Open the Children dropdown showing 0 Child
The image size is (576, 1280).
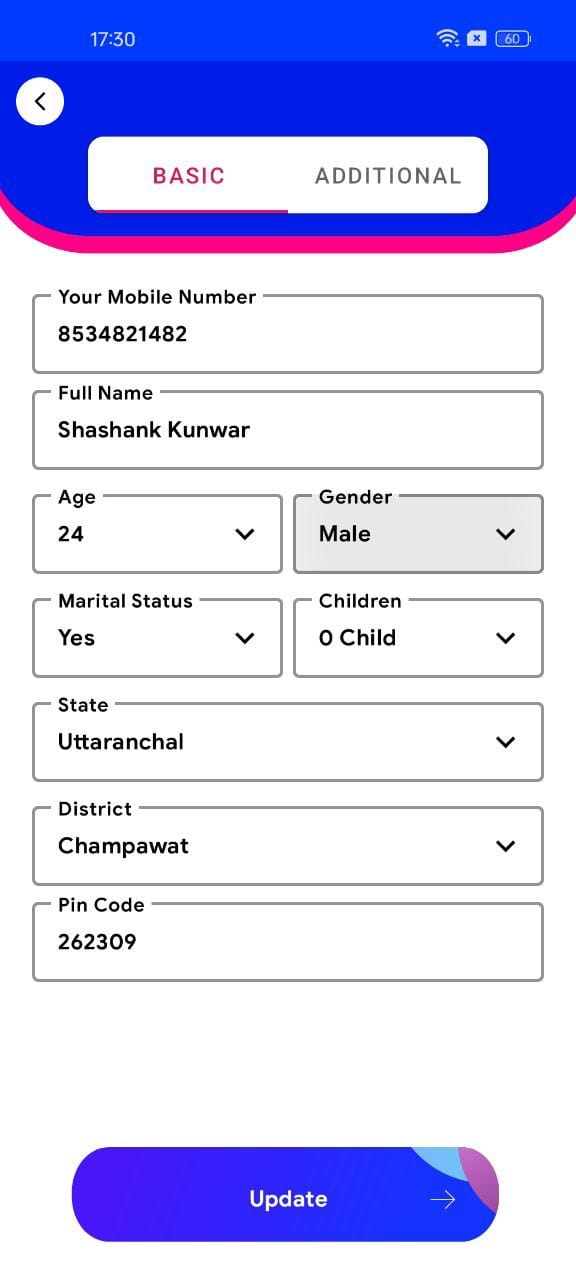418,638
